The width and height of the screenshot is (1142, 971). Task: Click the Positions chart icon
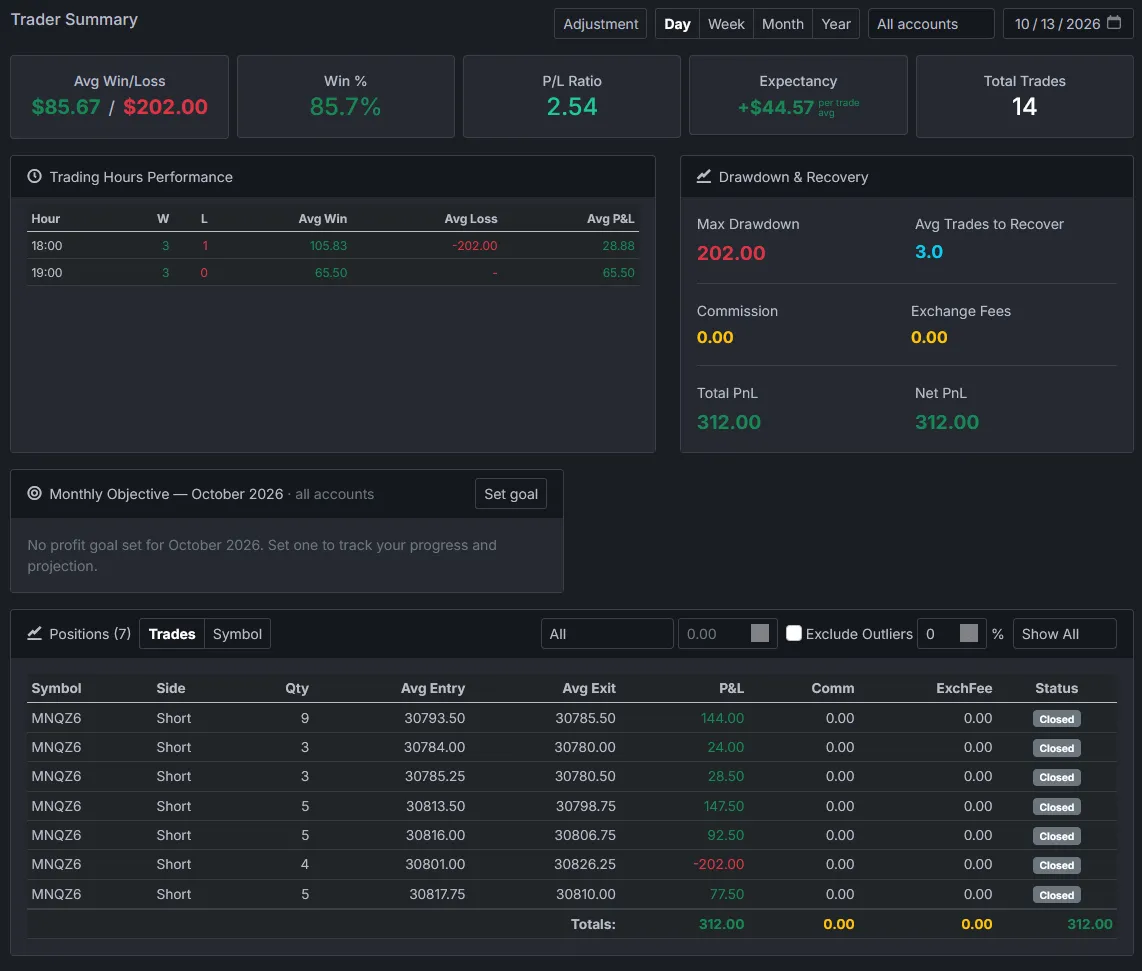pyautogui.click(x=34, y=633)
